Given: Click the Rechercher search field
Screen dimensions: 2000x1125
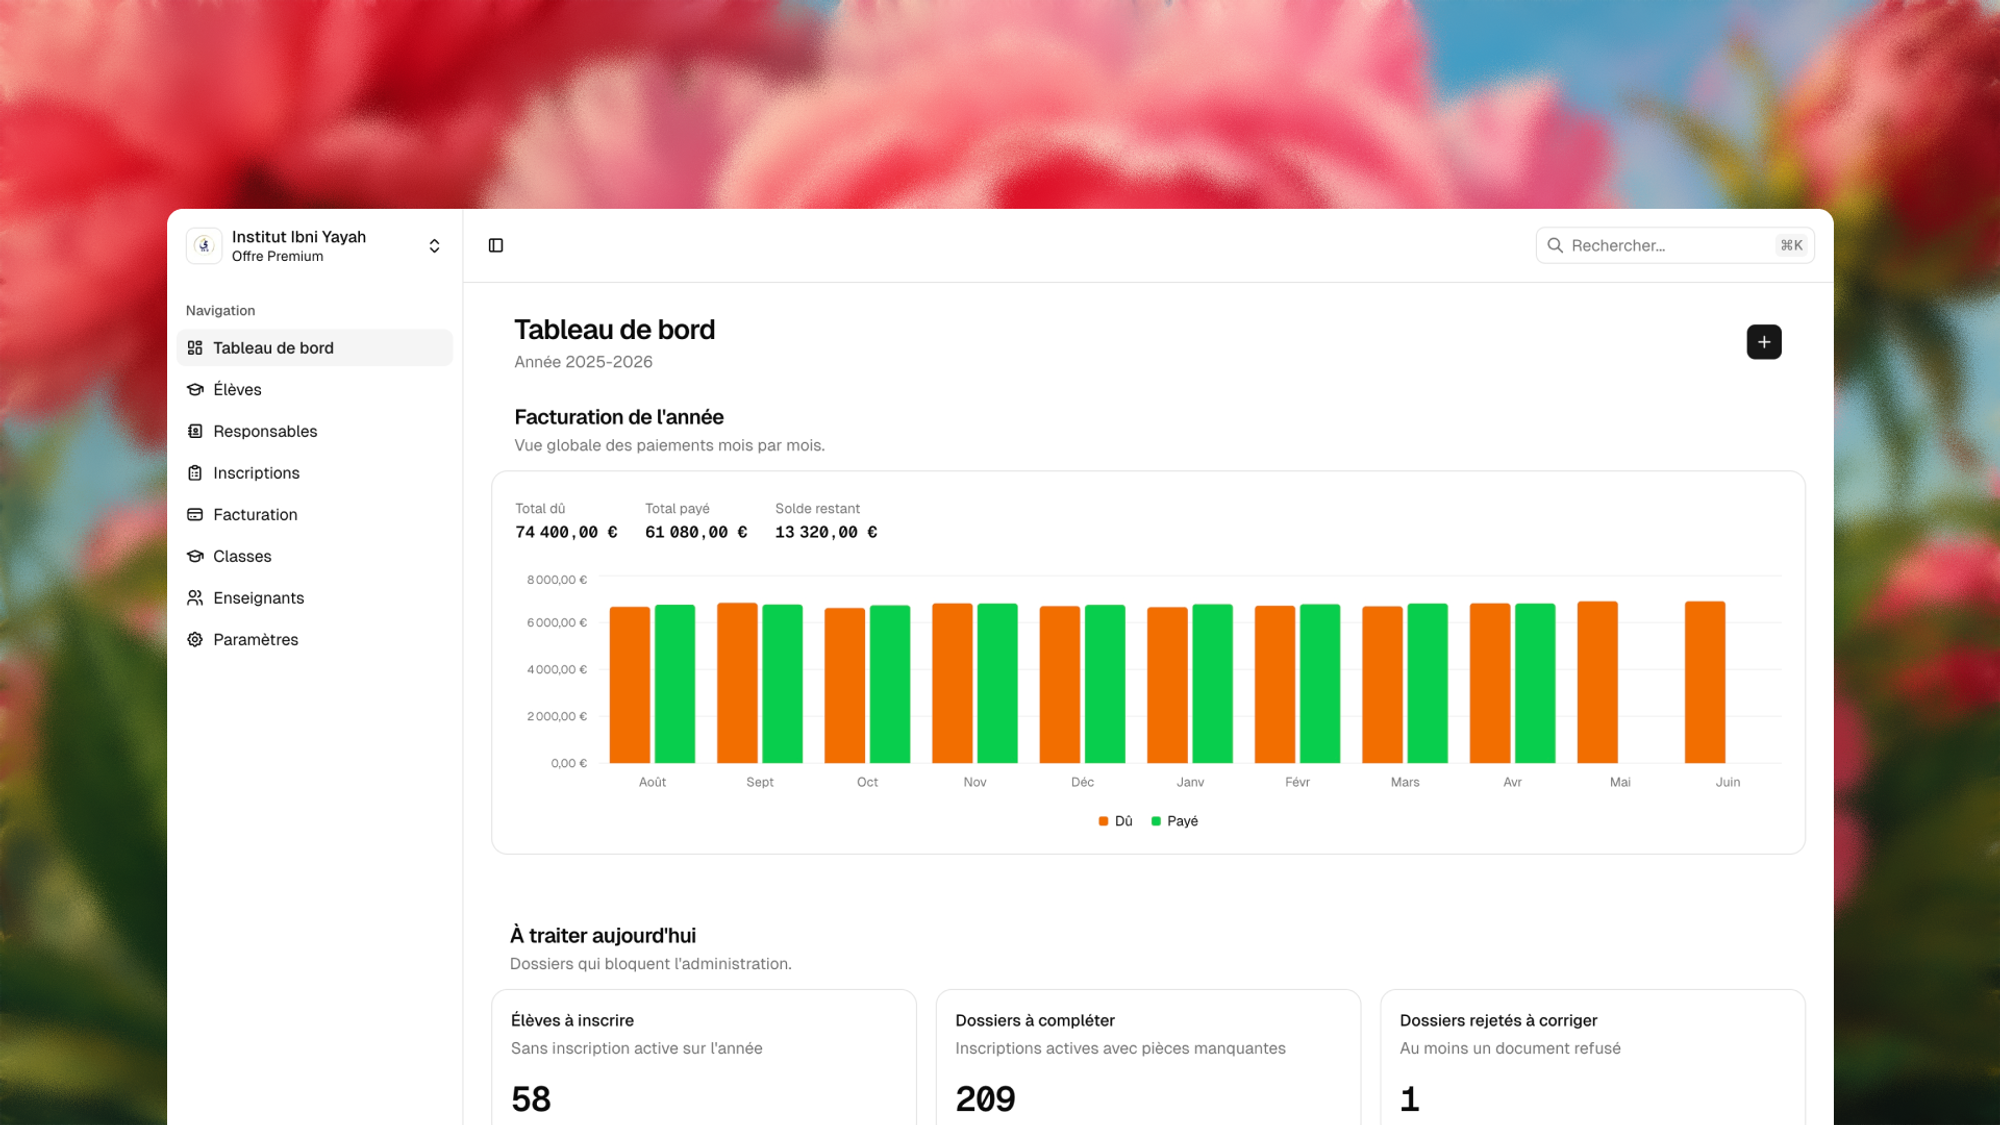Looking at the screenshot, I should pos(1675,246).
